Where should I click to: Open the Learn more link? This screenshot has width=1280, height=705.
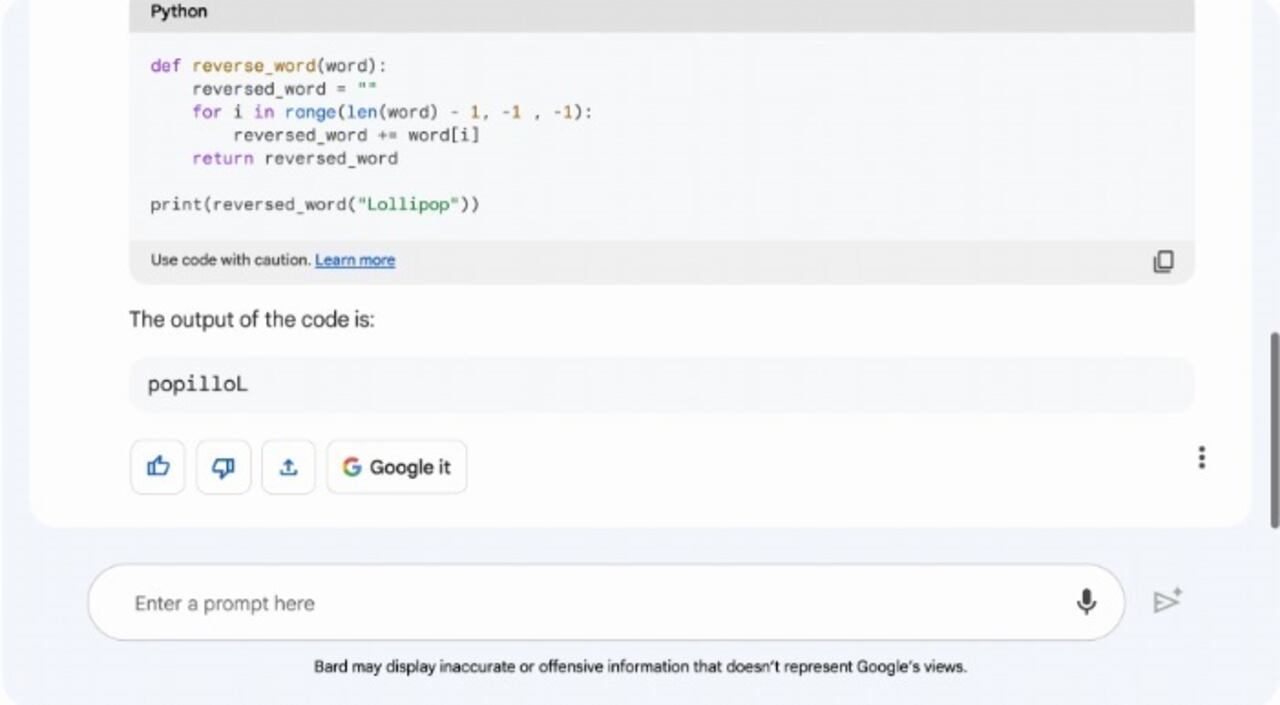[x=354, y=260]
